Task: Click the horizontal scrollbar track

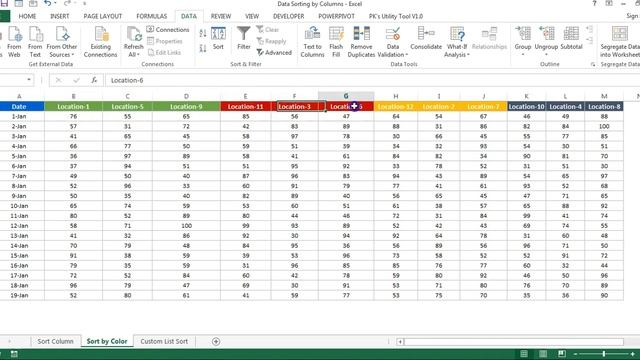Action: [x=513, y=342]
